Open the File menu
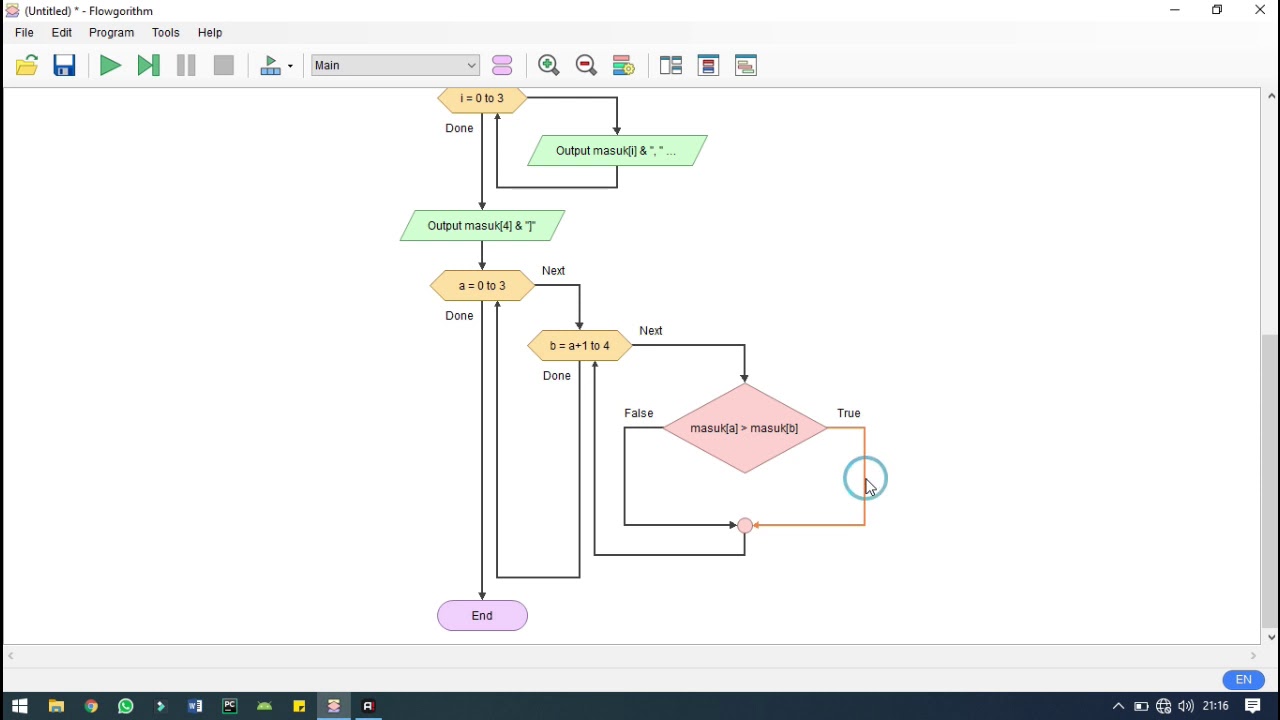 coord(25,33)
